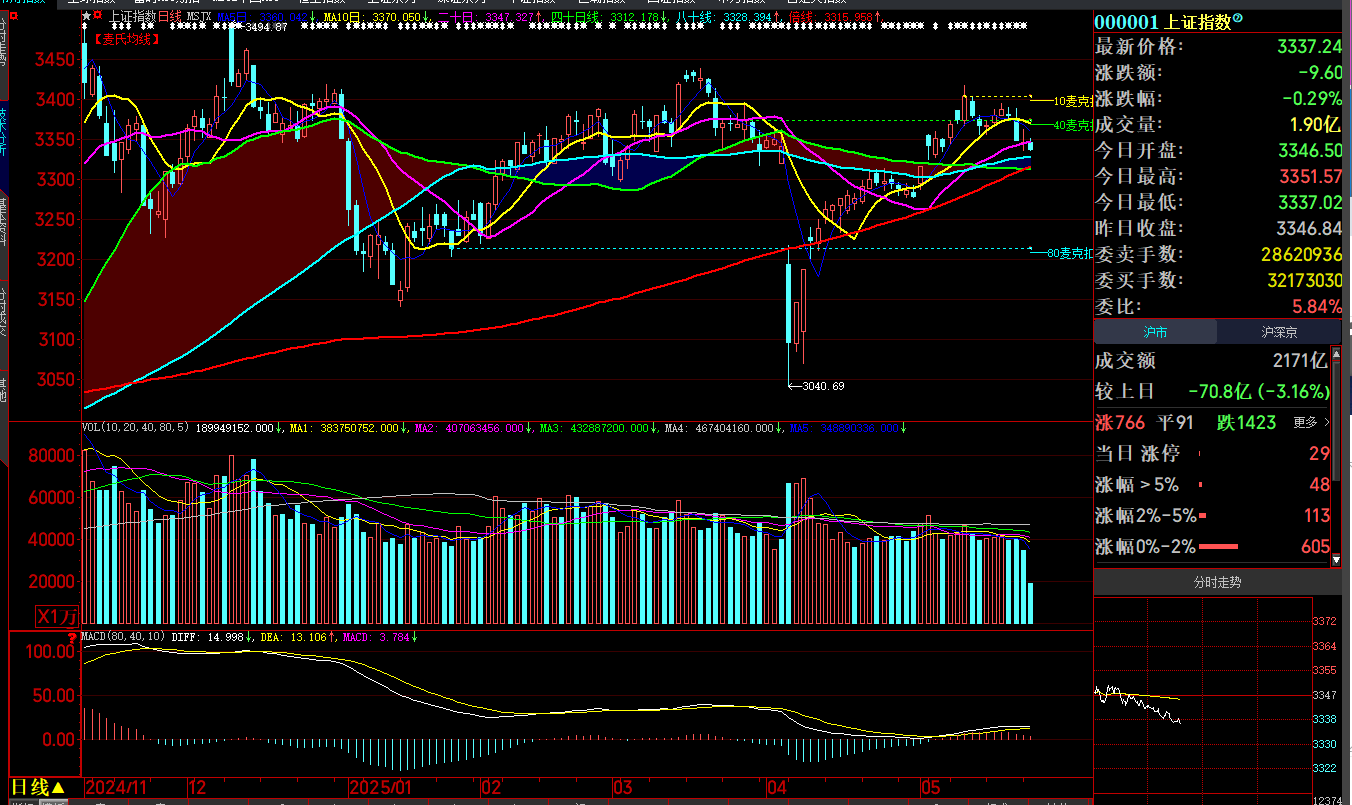Click the 000001 上证指数 title

[1162, 22]
